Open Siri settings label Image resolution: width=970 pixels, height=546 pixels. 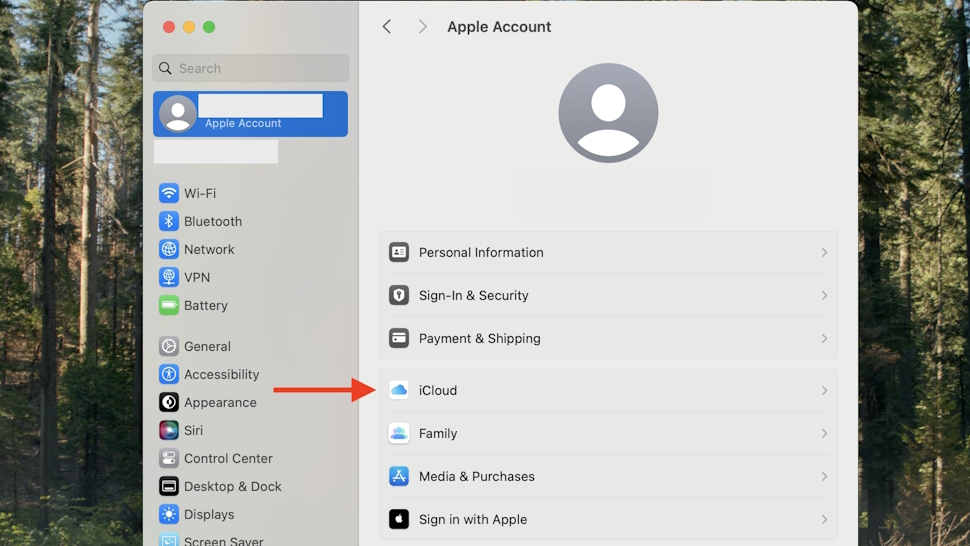coord(193,430)
